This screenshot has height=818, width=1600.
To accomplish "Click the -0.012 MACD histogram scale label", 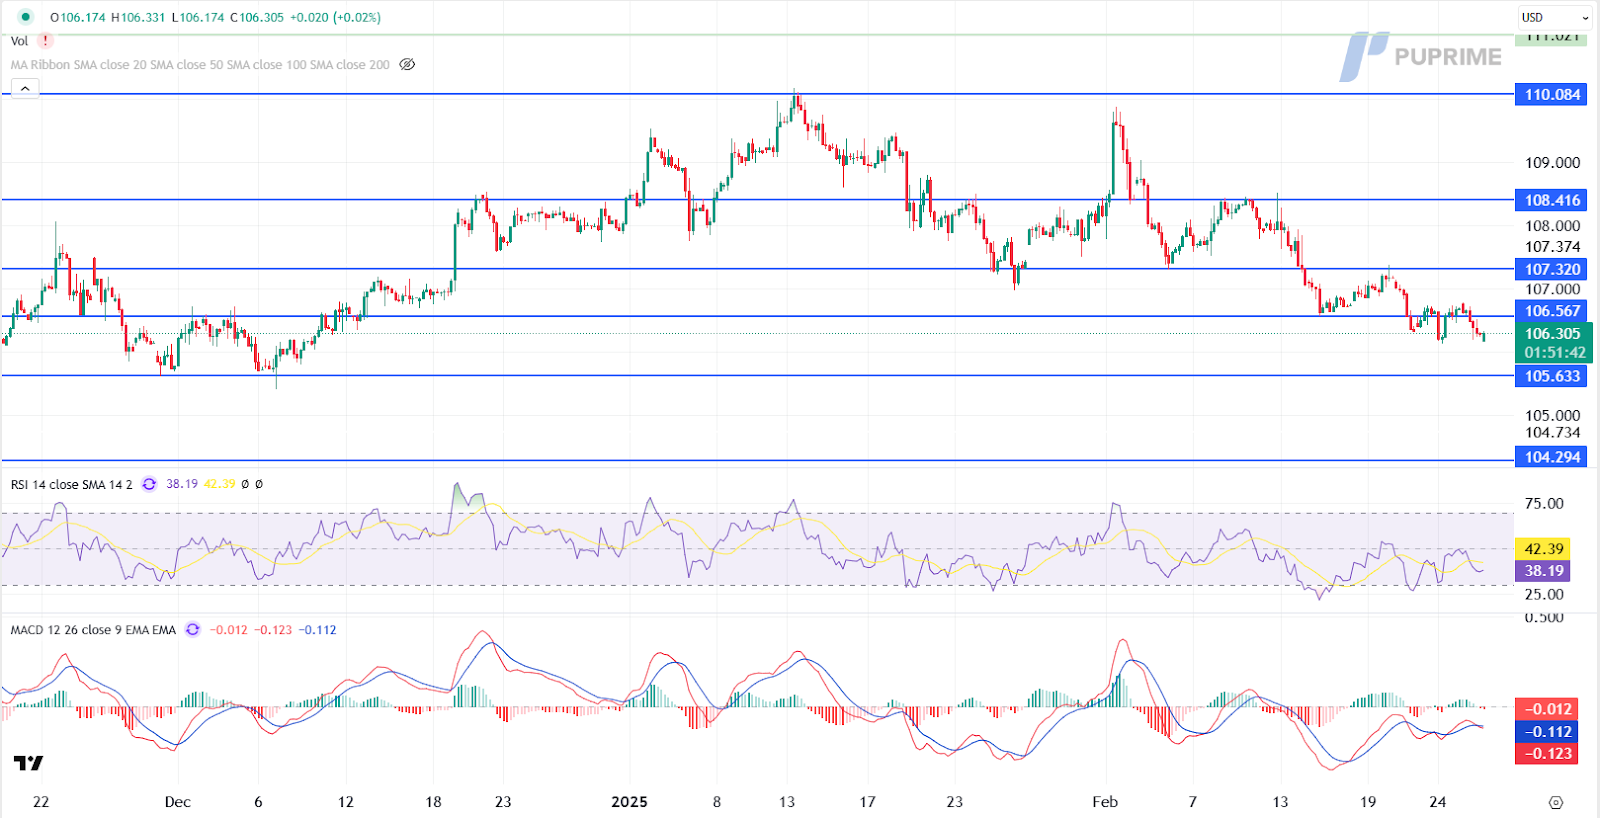I will 1546,709.
